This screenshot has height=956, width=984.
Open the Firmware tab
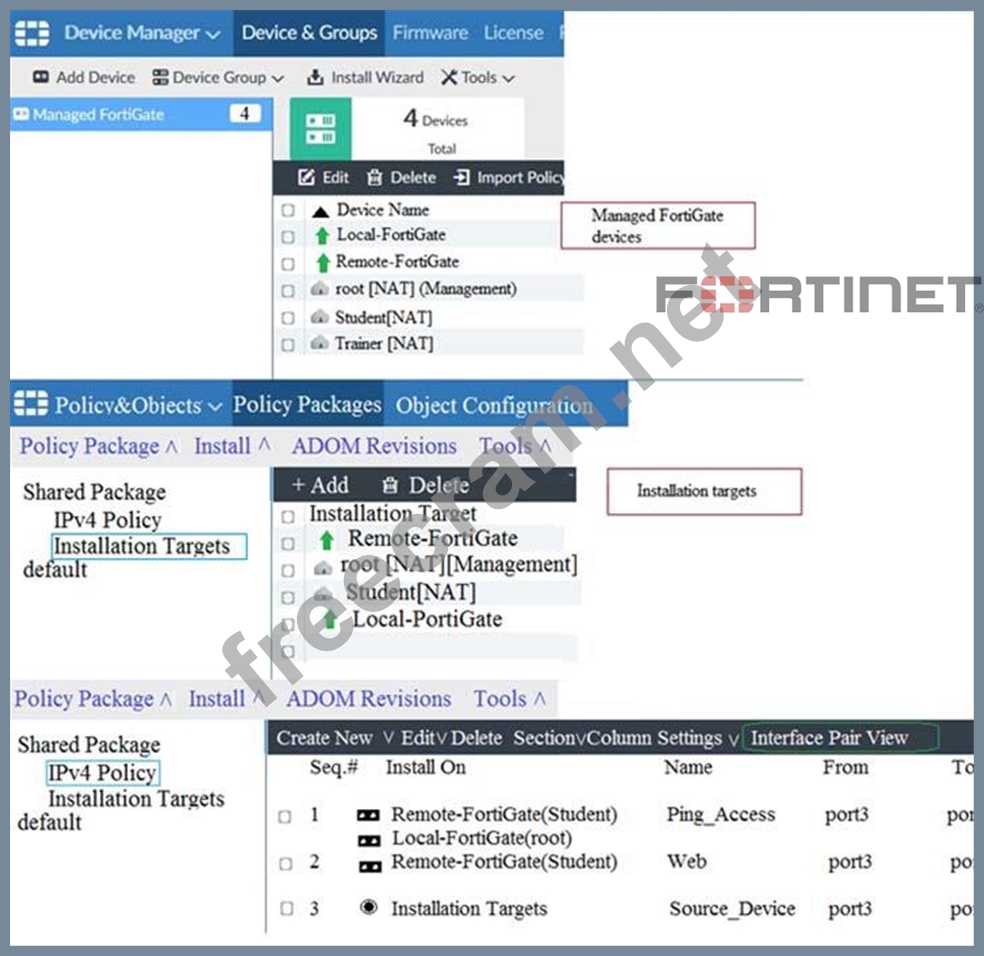click(x=430, y=33)
